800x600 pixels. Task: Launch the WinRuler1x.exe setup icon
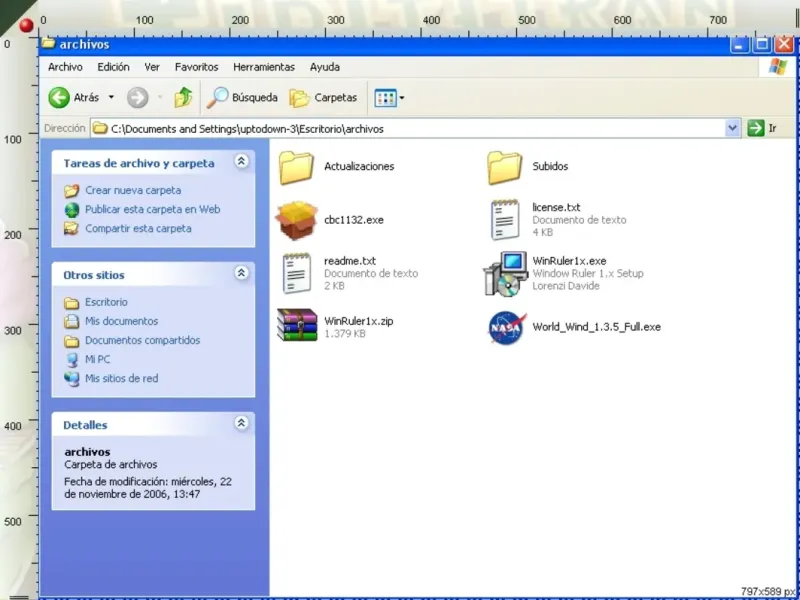(x=506, y=274)
